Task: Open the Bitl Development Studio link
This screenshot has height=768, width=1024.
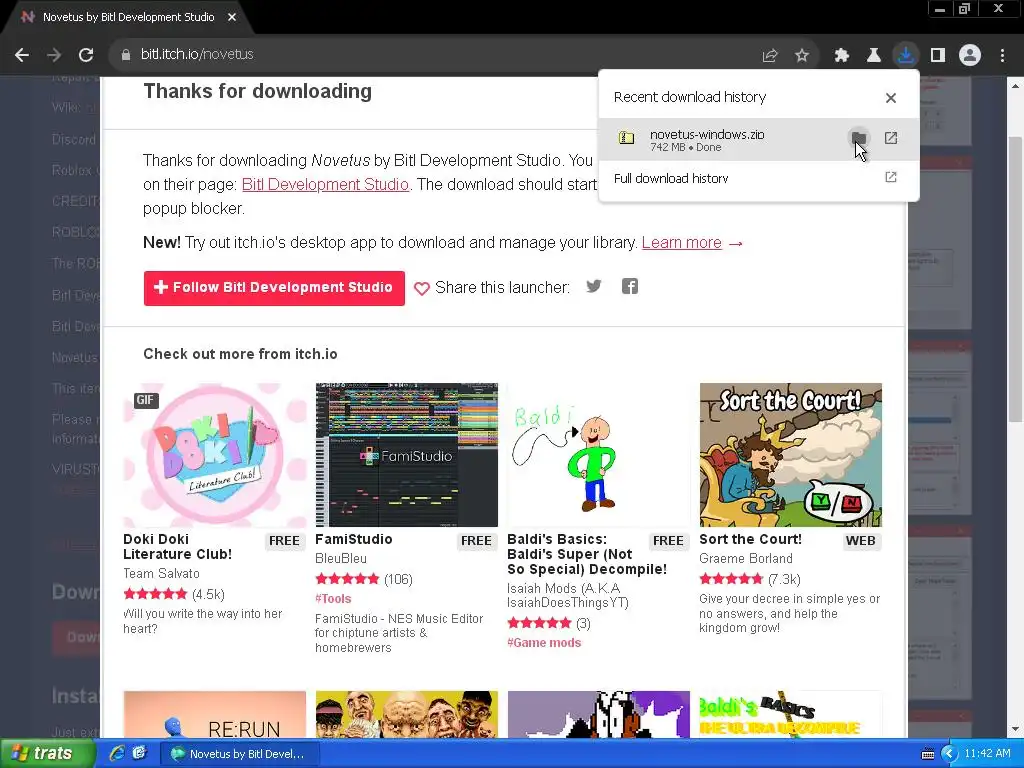Action: [x=325, y=185]
